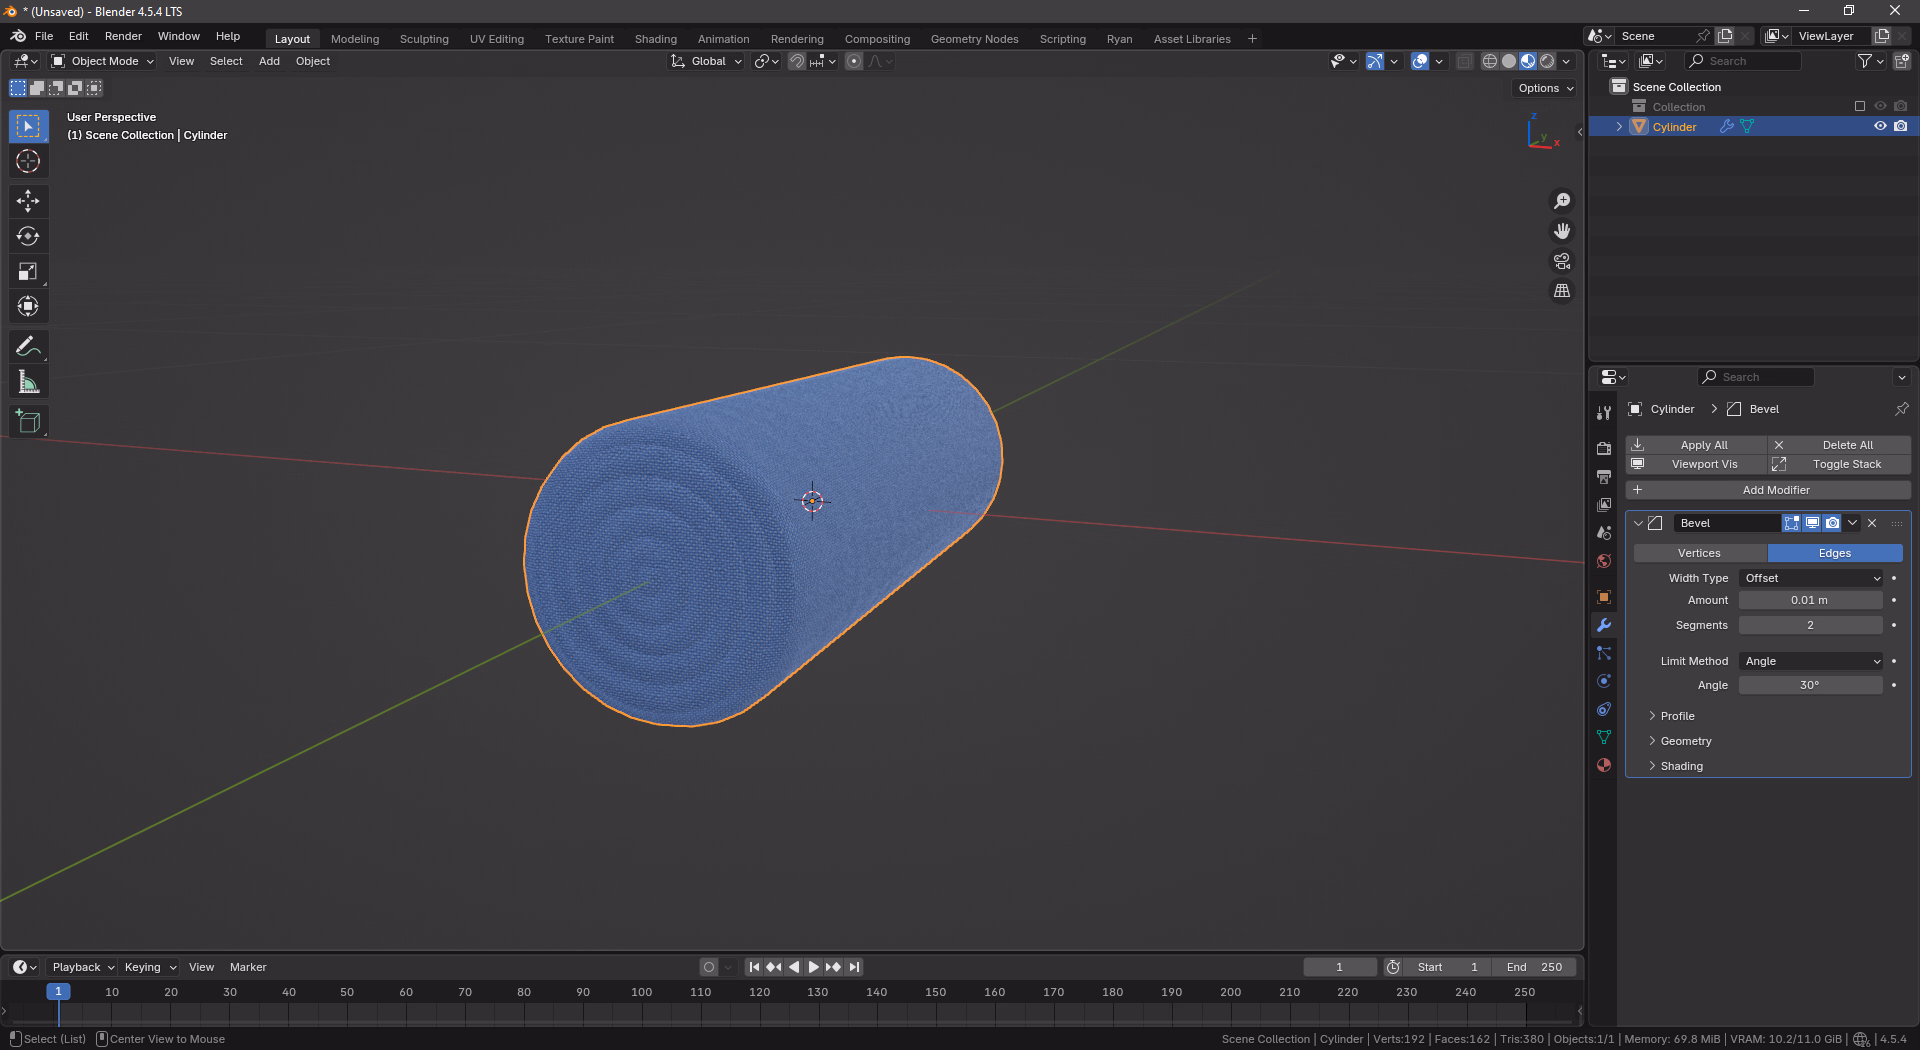The height and width of the screenshot is (1050, 1920).
Task: Open the Render menu
Action: pyautogui.click(x=123, y=36)
